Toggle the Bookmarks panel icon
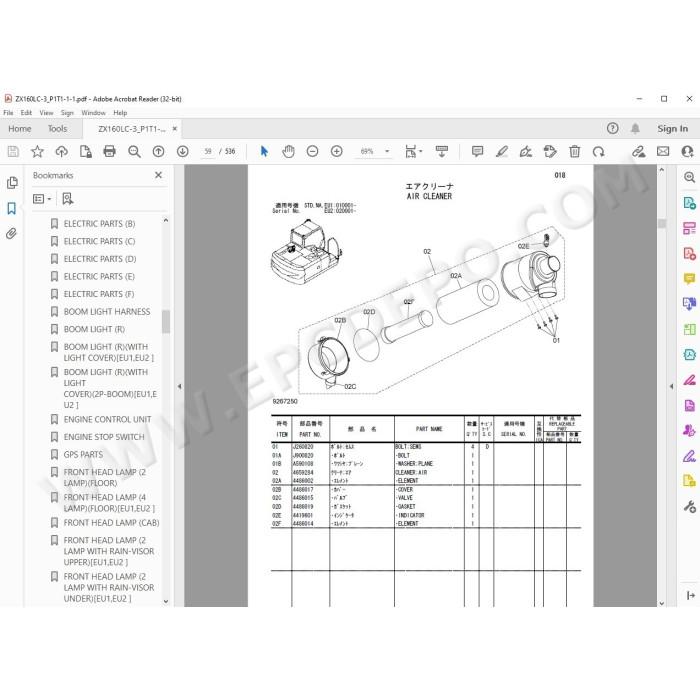Viewport: 700px width, 700px height. [x=12, y=208]
